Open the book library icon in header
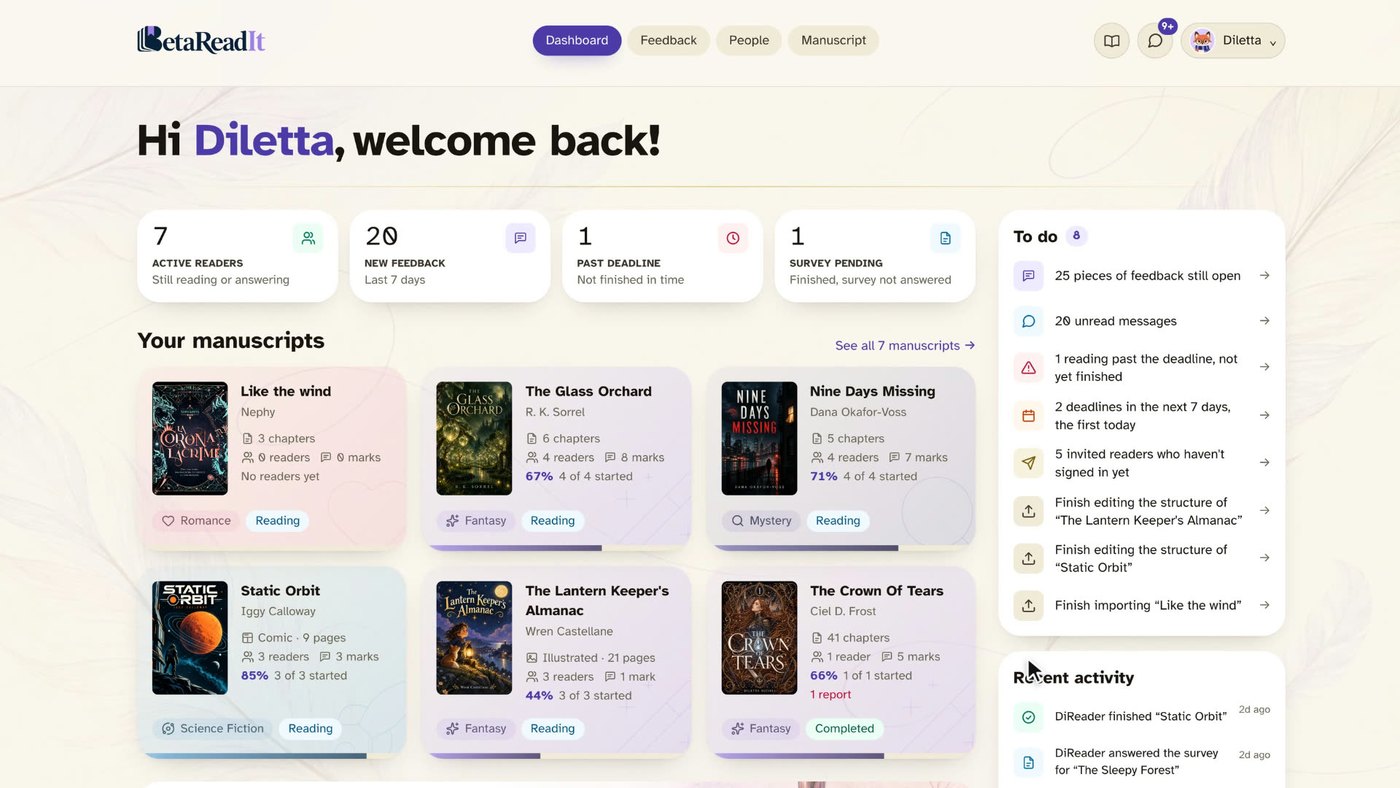This screenshot has height=788, width=1400. (x=1111, y=41)
